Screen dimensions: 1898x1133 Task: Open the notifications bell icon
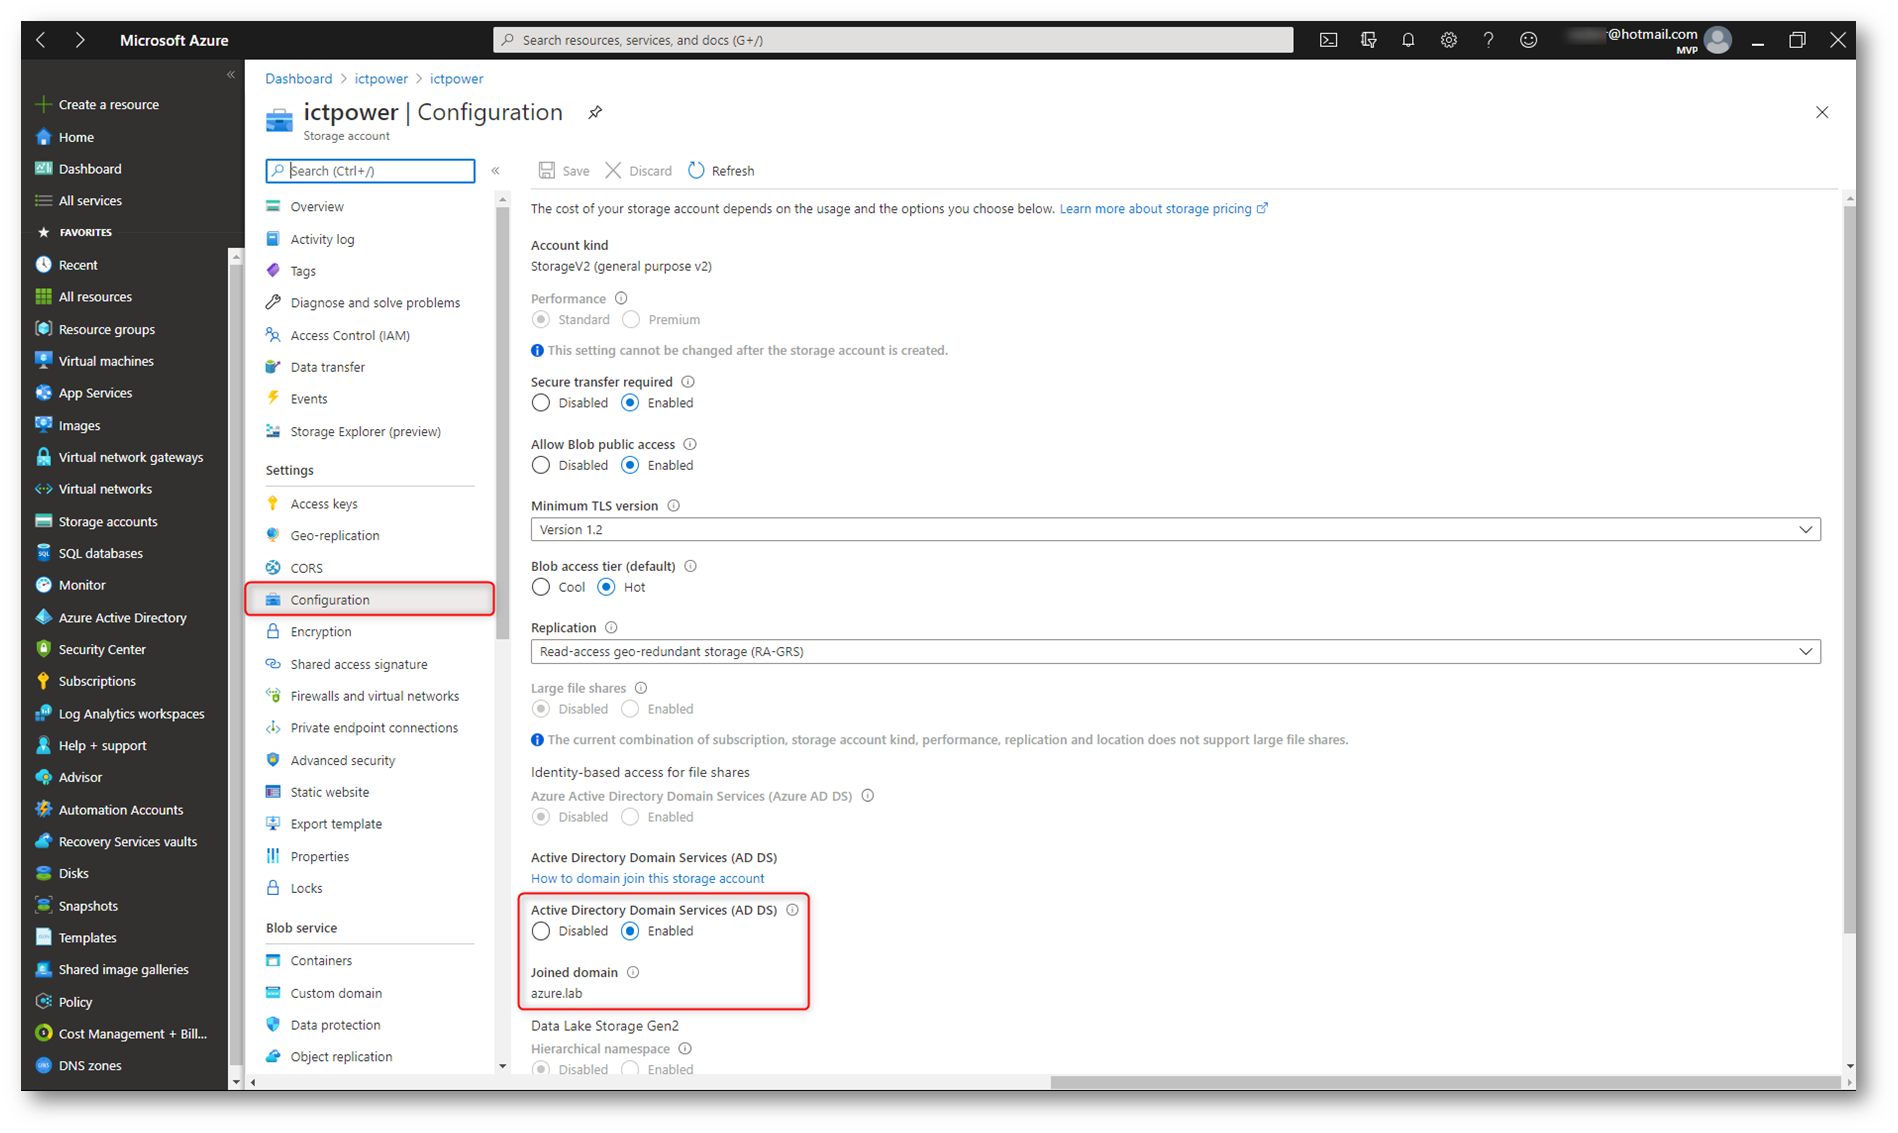tap(1408, 40)
